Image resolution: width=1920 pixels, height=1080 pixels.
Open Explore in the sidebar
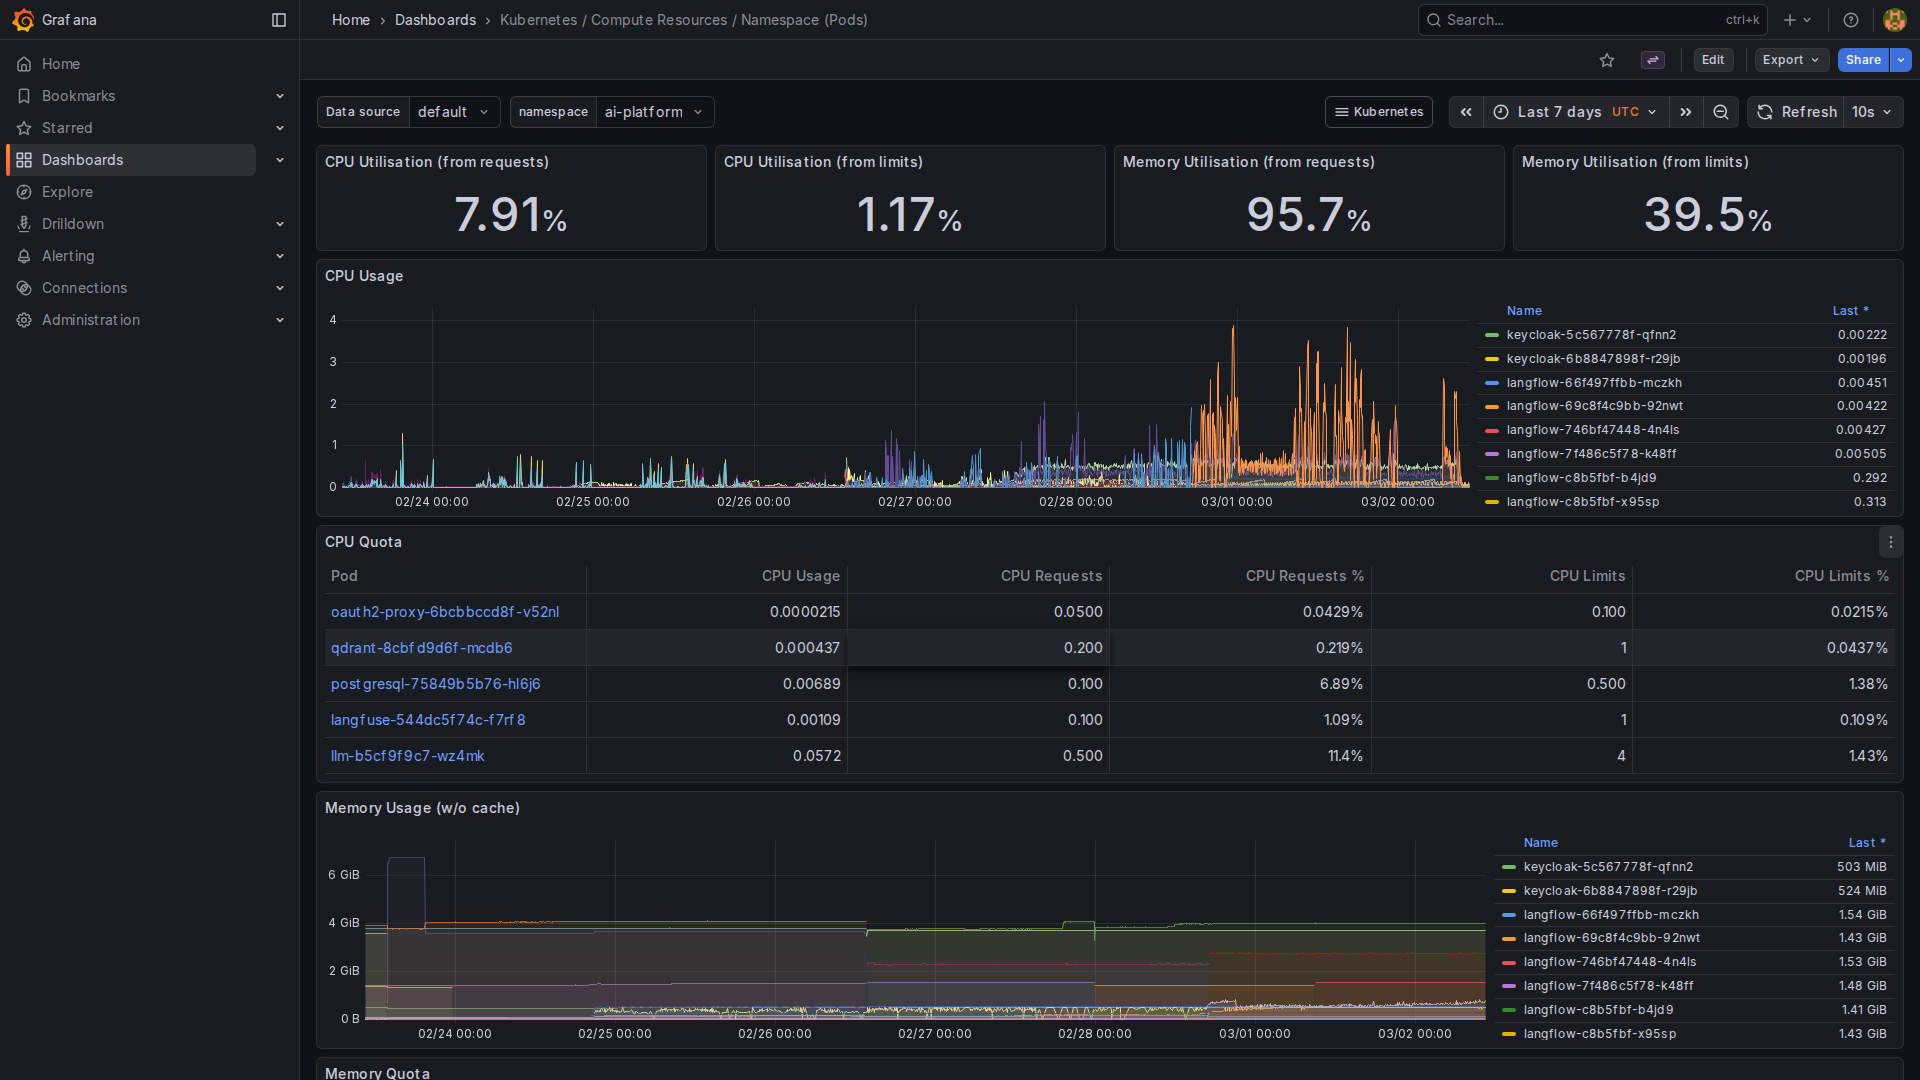(x=67, y=192)
